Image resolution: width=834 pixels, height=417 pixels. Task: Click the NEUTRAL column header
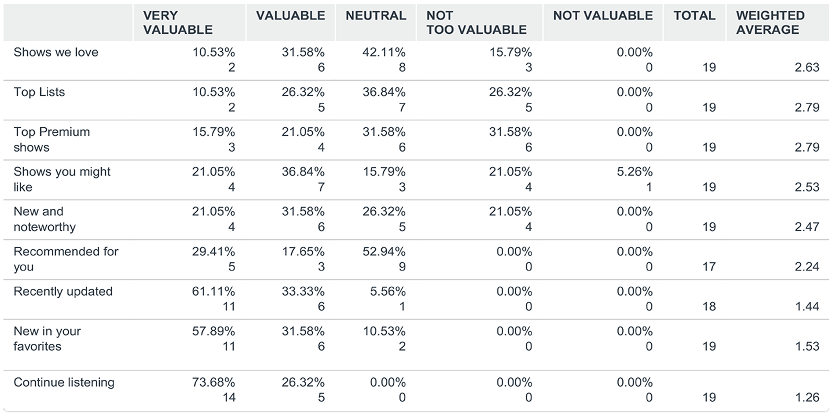point(376,16)
